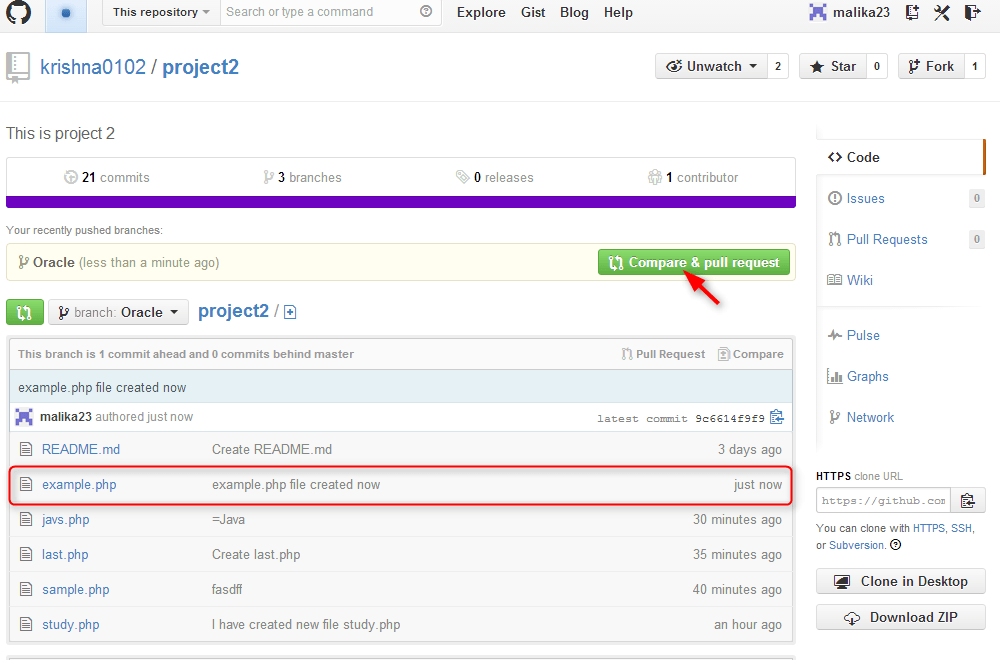Open the branch: Oracle selector
1000x660 pixels.
119,312
